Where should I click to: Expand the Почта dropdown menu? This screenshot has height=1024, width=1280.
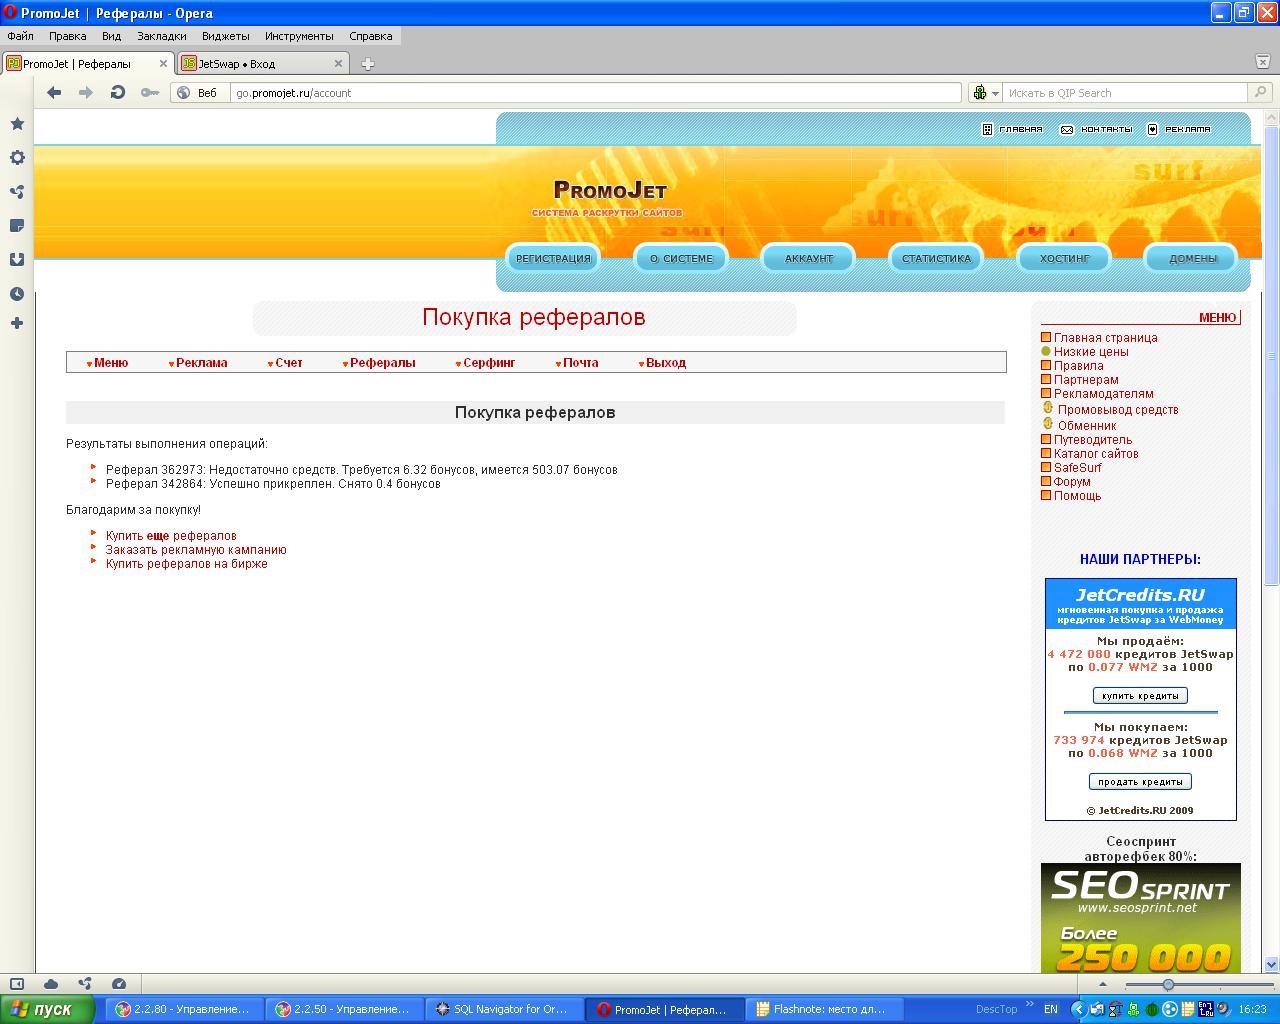click(x=577, y=363)
